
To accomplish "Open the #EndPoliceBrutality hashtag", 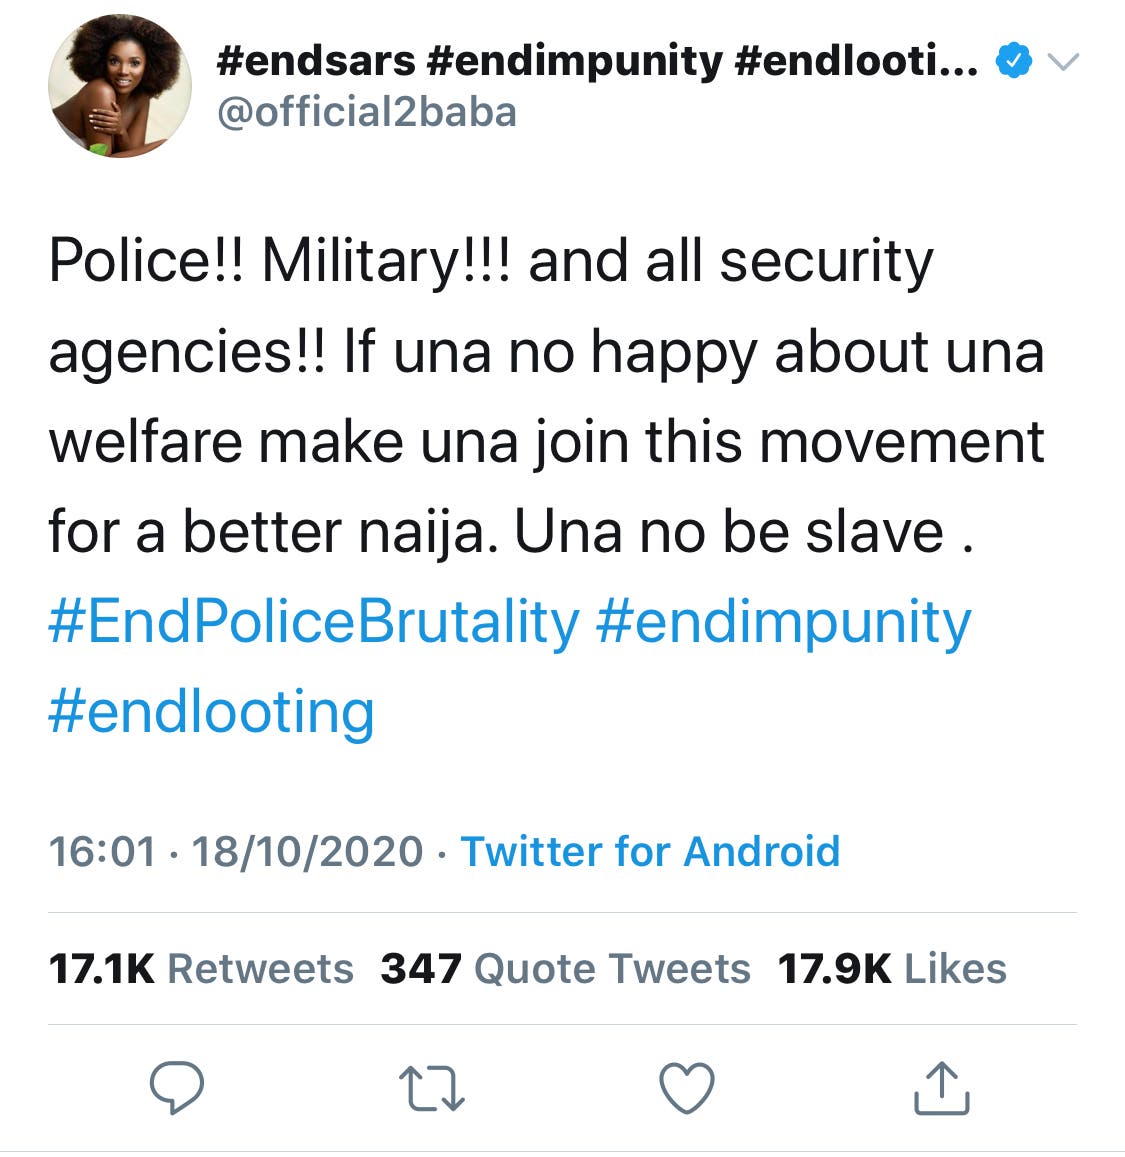I will coord(314,622).
